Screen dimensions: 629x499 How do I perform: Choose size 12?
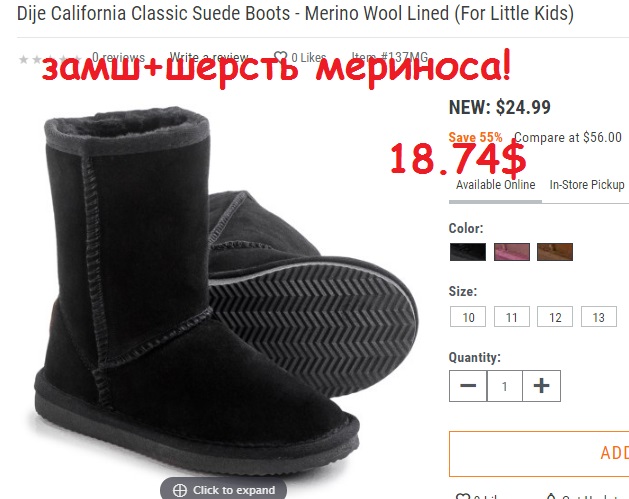(555, 317)
